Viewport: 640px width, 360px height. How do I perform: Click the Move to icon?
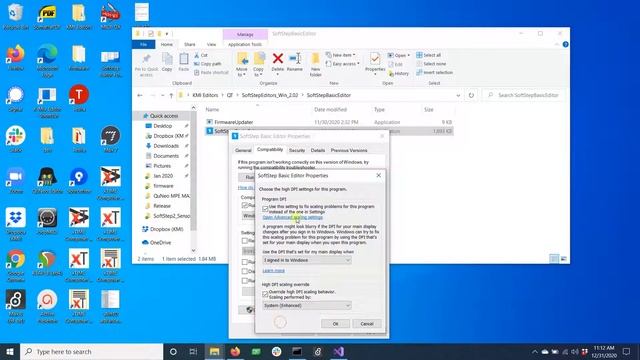(x=242, y=59)
